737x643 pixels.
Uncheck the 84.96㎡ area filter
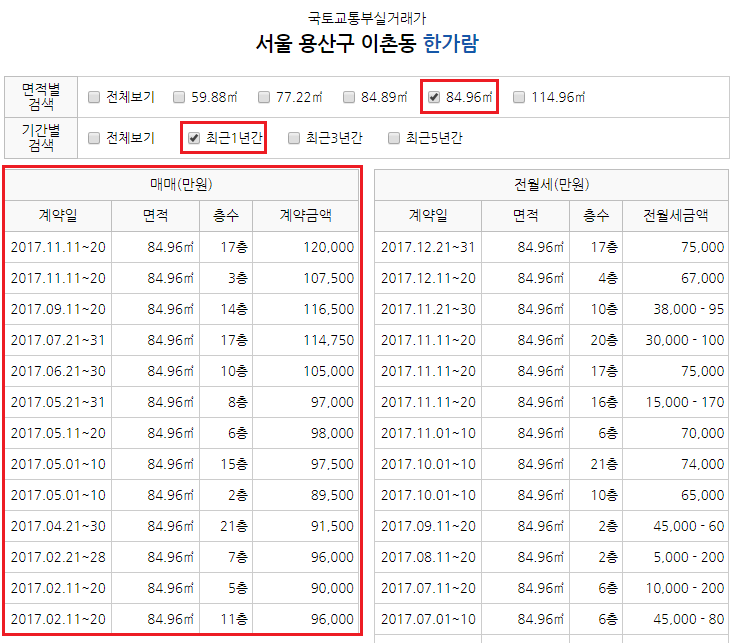tap(434, 97)
